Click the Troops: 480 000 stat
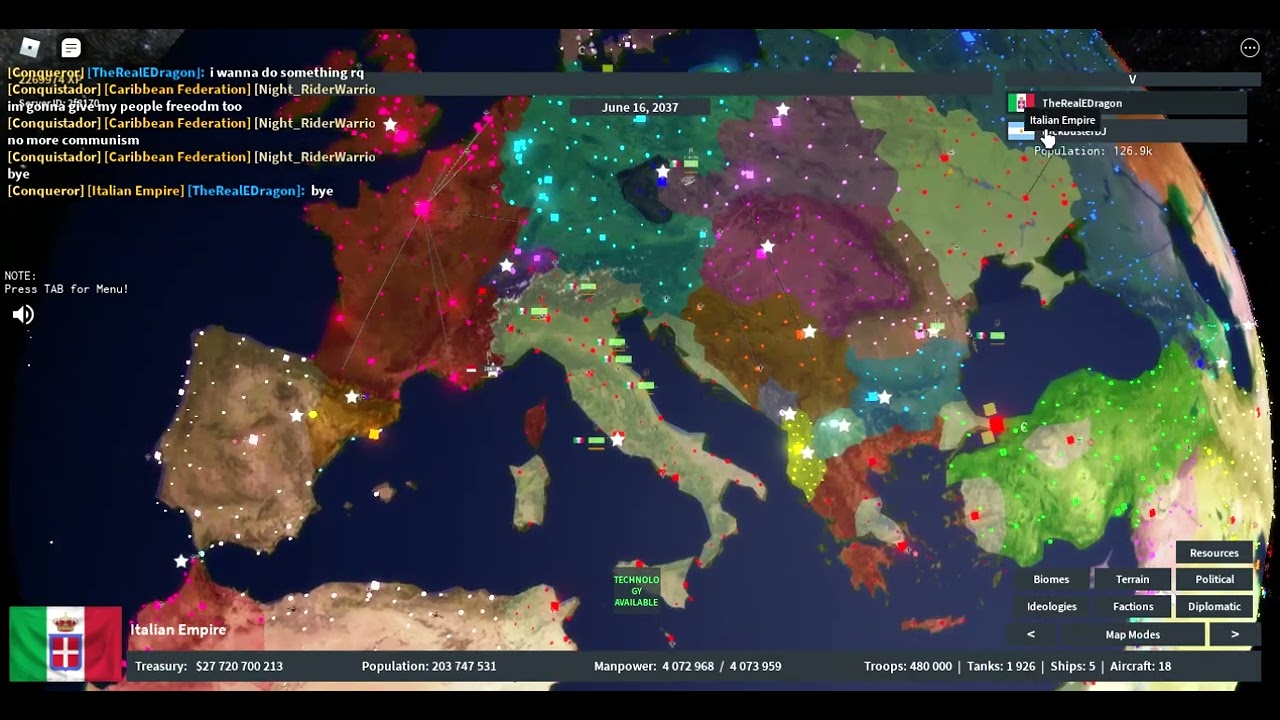This screenshot has width=1280, height=720. [x=908, y=666]
